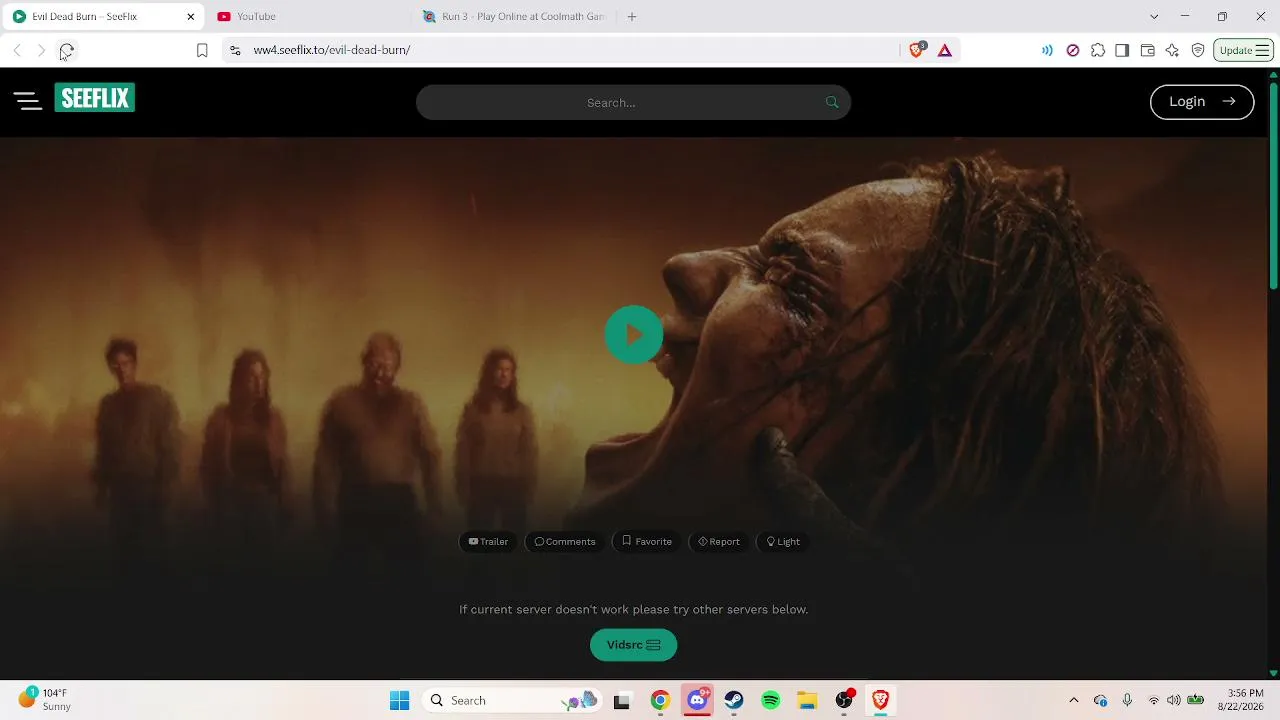The width and height of the screenshot is (1280, 720).
Task: Toggle the Light mode for the player
Action: 783,542
